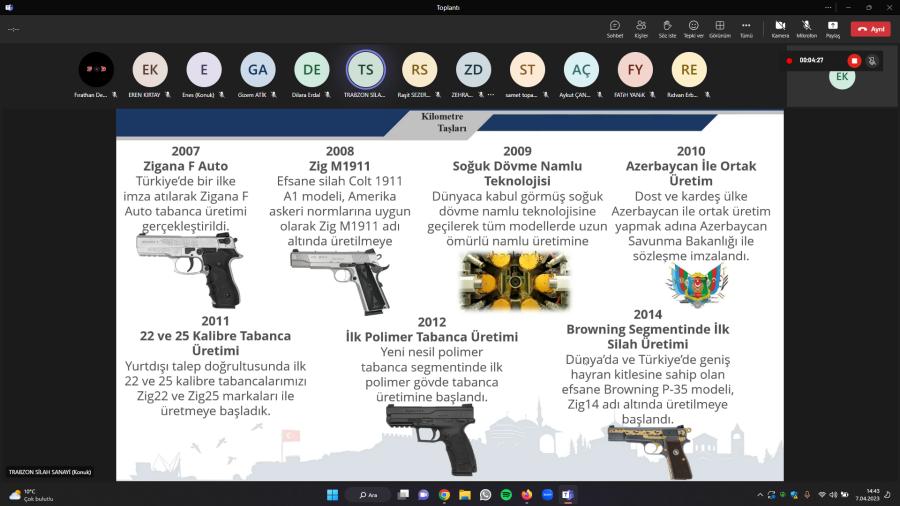Open the Görünüm view options
The image size is (900, 506).
(720, 29)
